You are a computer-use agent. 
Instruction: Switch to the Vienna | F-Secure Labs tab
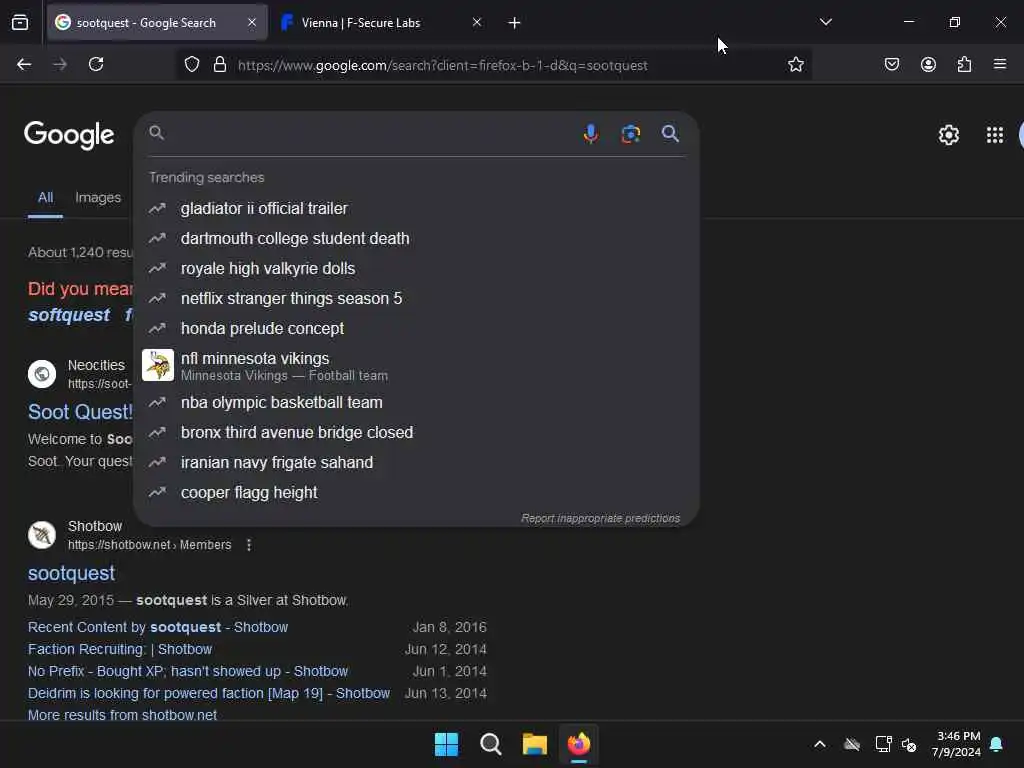(381, 22)
